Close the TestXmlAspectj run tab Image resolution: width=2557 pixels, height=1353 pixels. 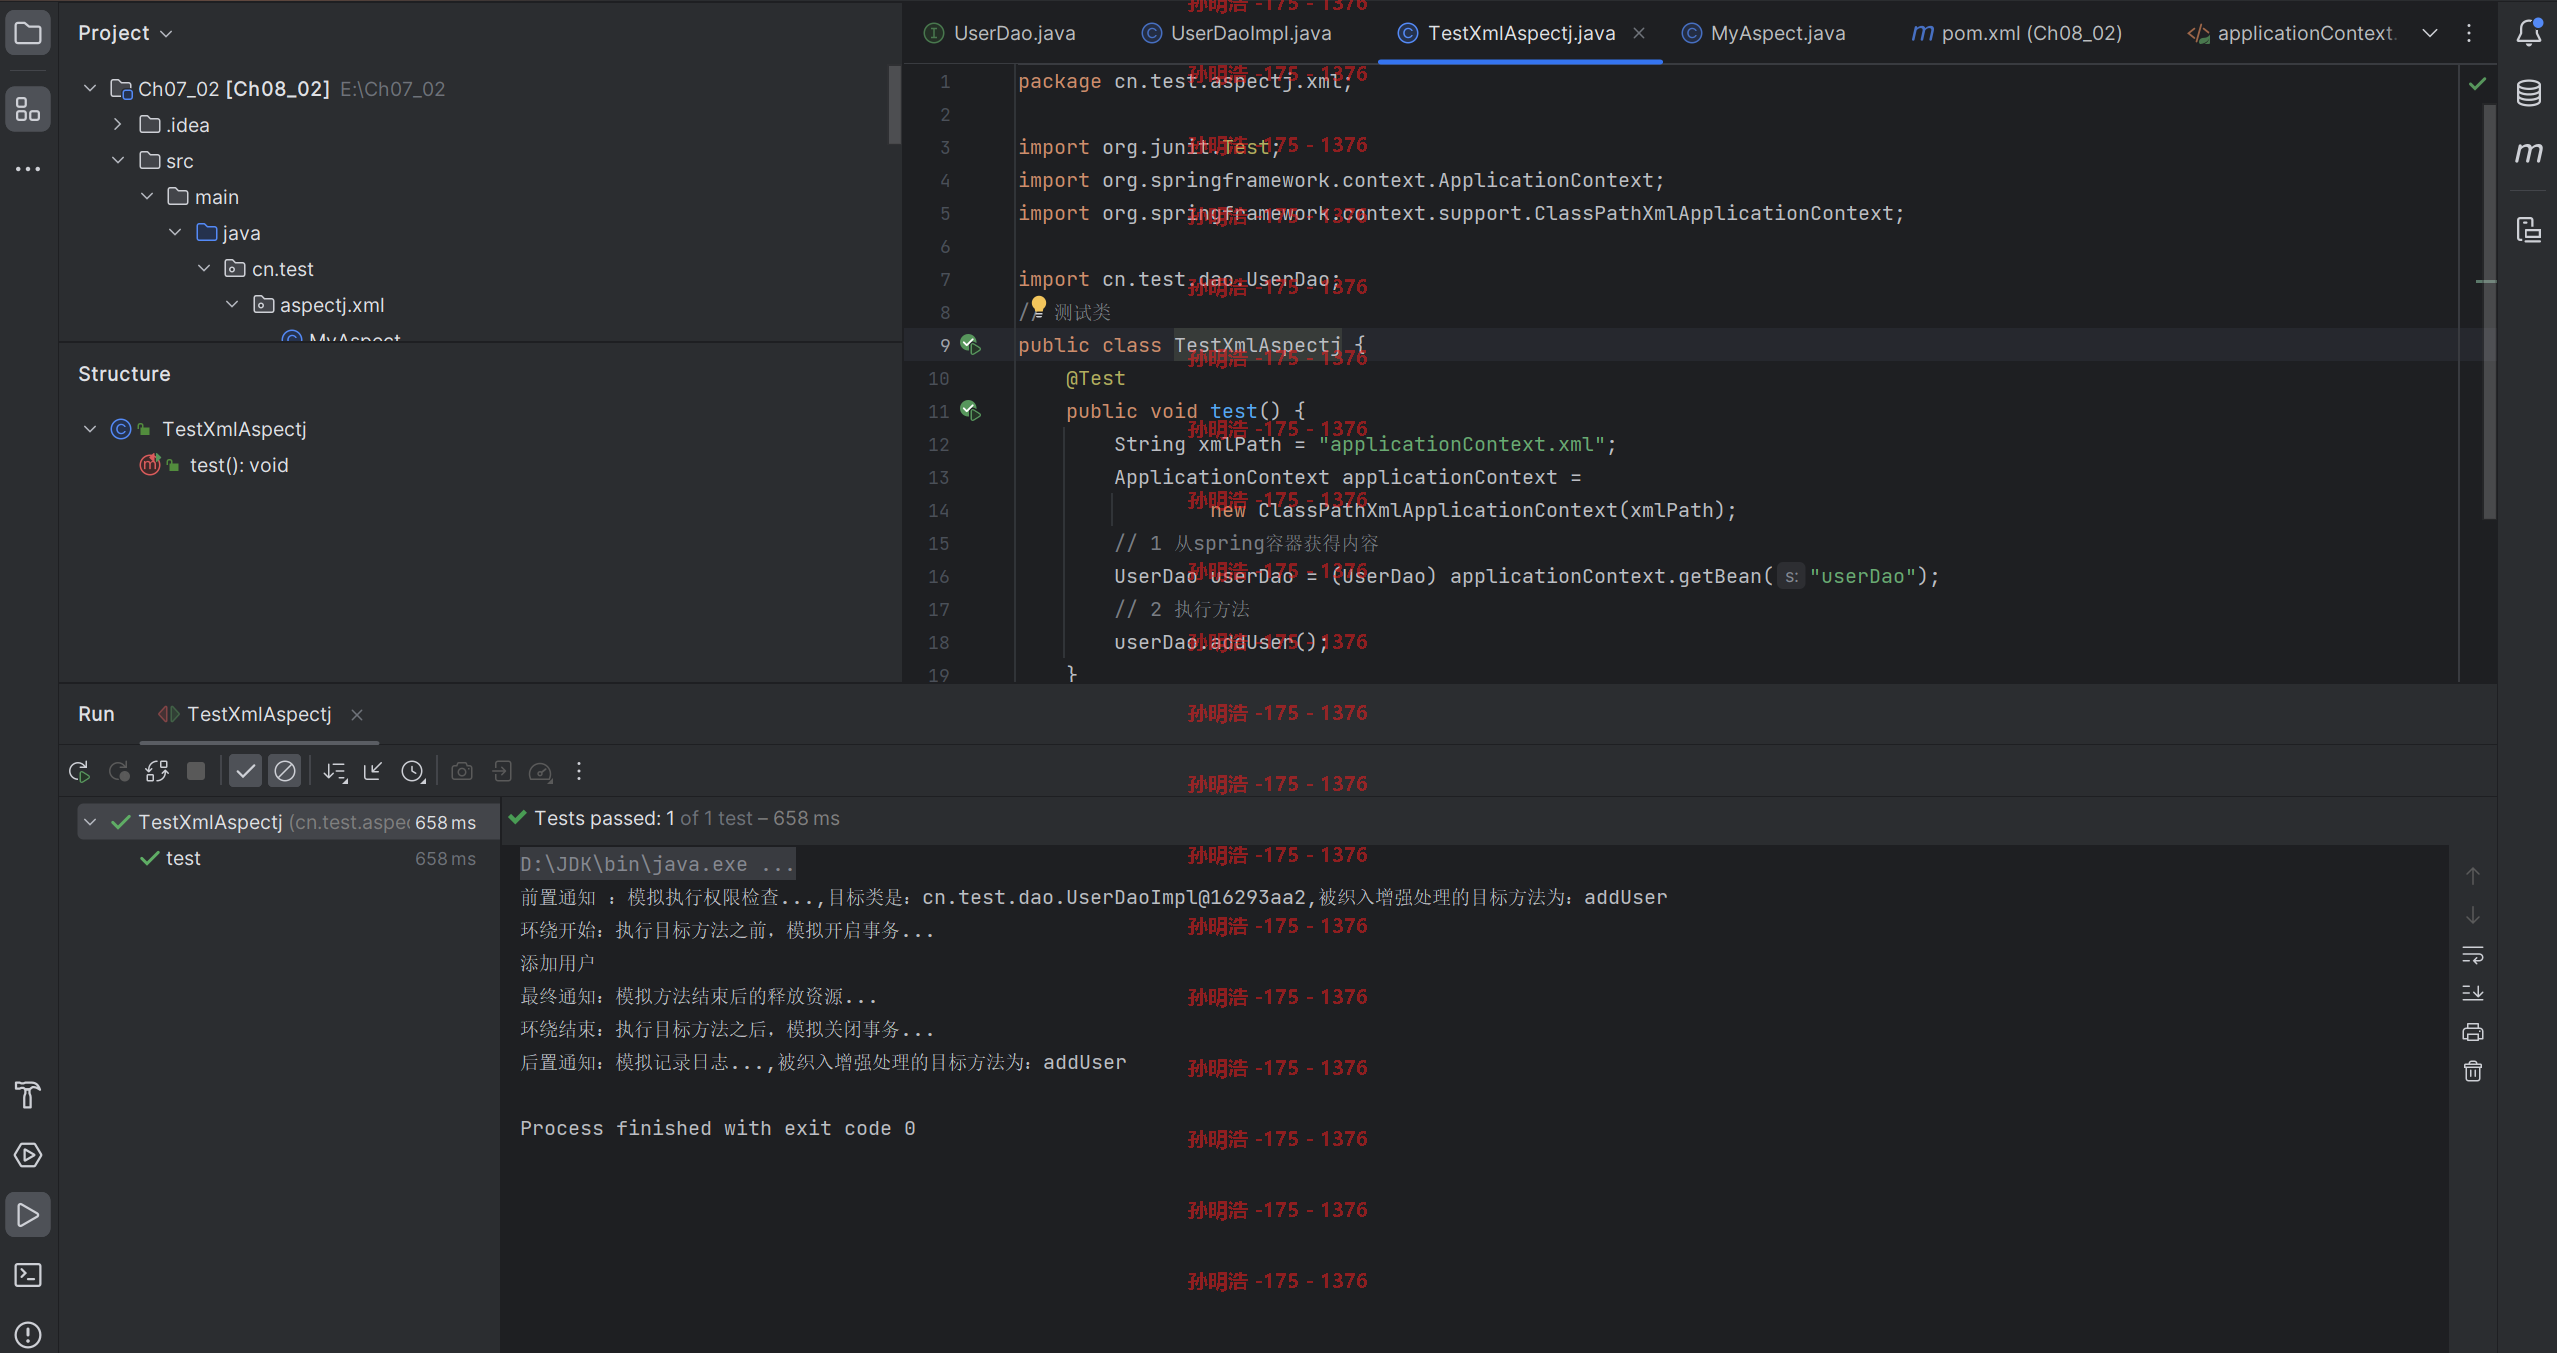(x=357, y=714)
